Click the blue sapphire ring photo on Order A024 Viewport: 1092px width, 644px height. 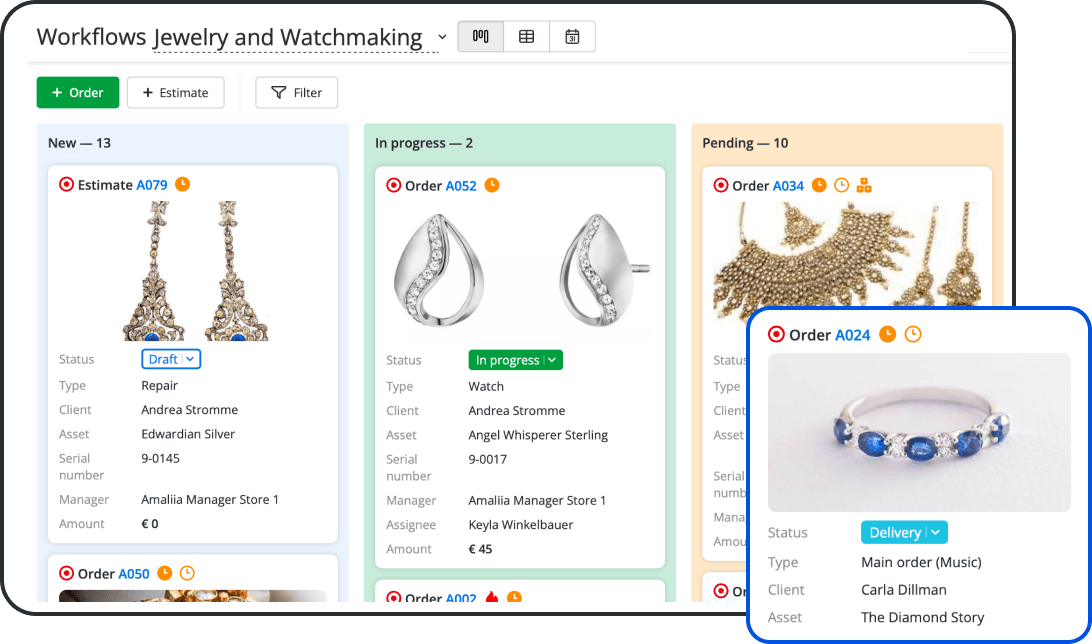(918, 432)
